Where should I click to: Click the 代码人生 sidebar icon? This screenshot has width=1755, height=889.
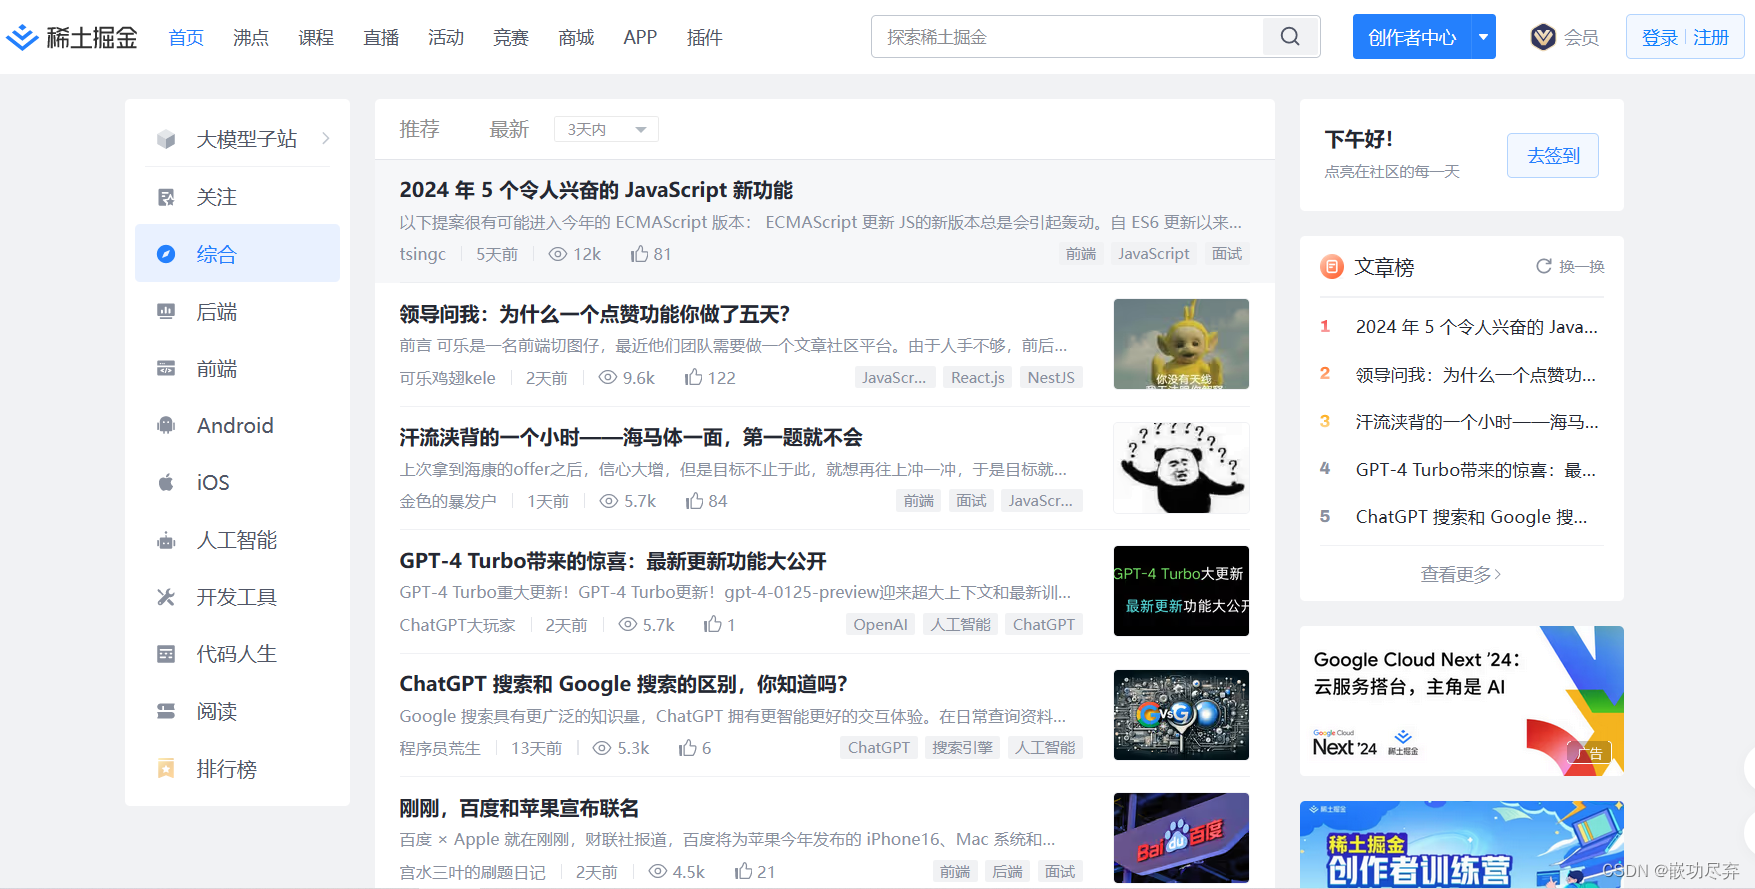coord(166,654)
